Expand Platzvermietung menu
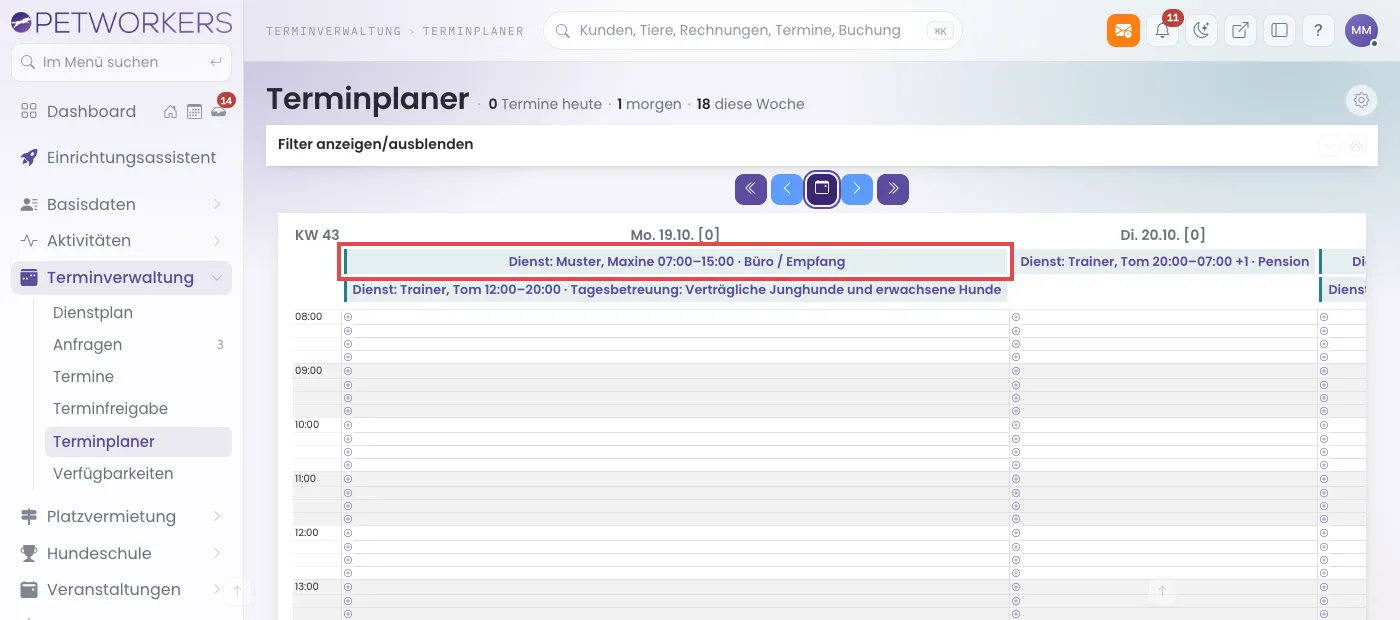Viewport: 1400px width, 620px height. point(121,516)
